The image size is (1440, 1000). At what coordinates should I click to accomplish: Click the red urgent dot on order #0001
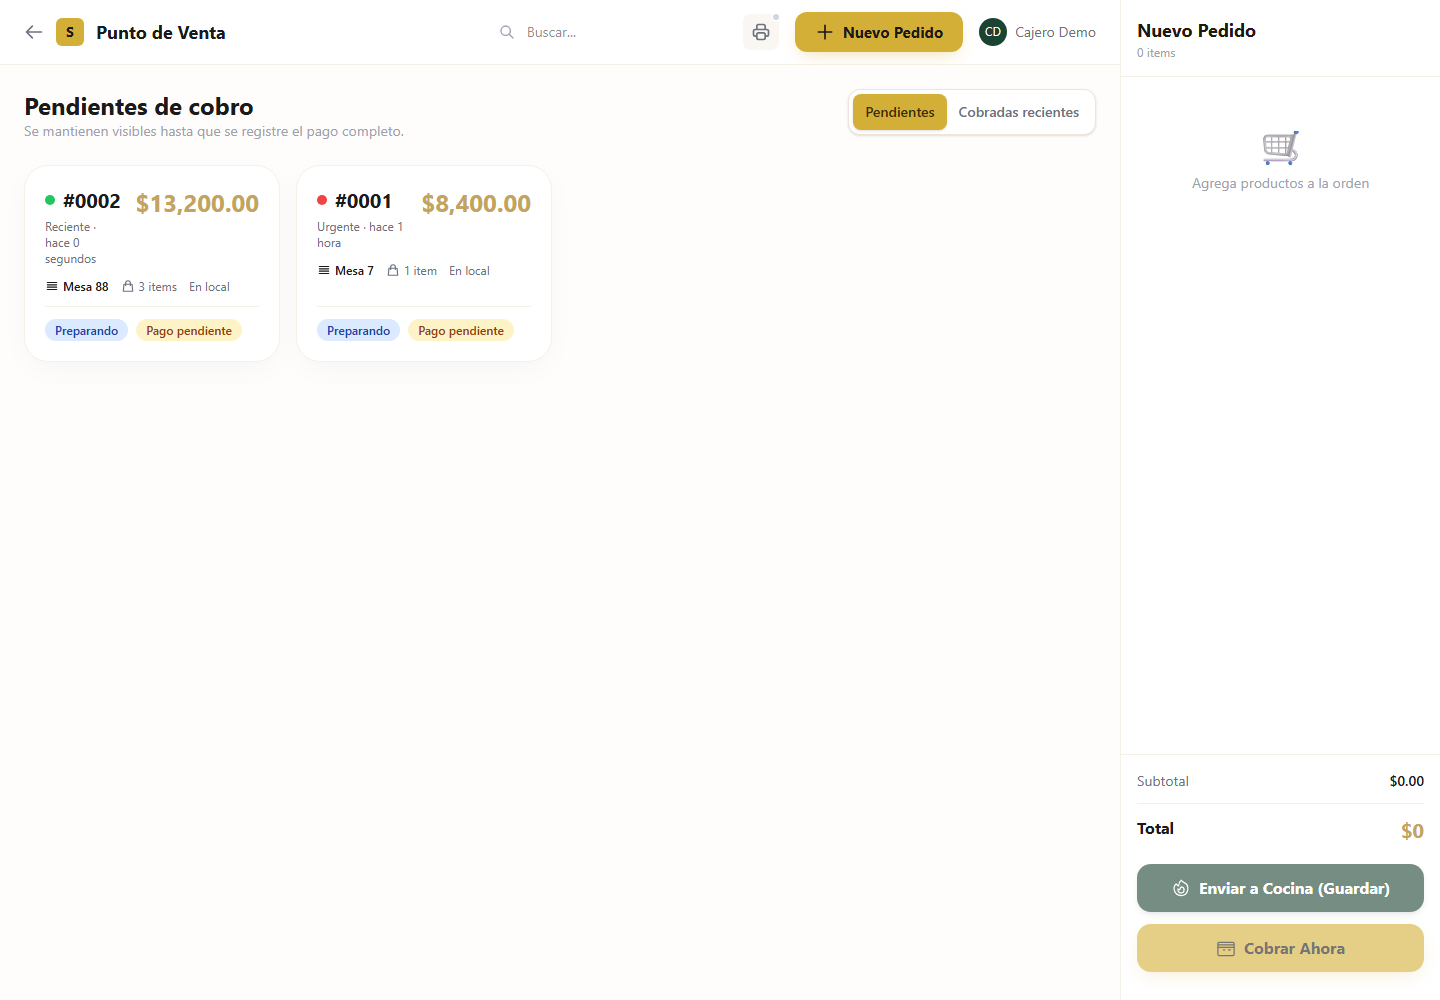point(322,200)
